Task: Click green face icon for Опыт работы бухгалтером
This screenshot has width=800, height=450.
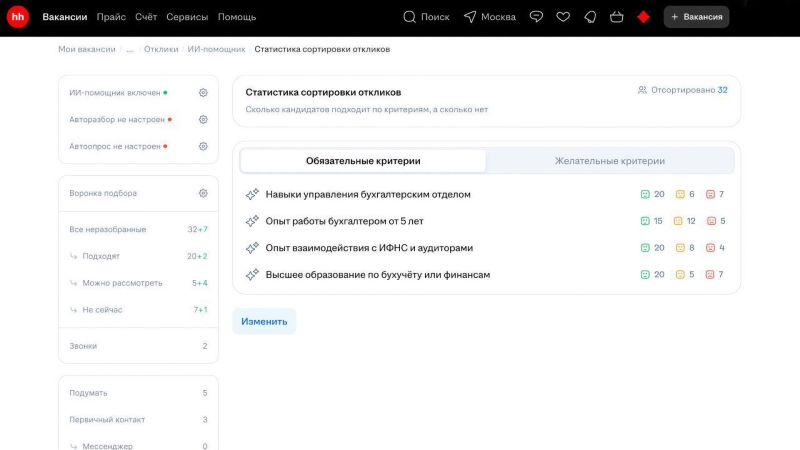Action: pyautogui.click(x=645, y=221)
